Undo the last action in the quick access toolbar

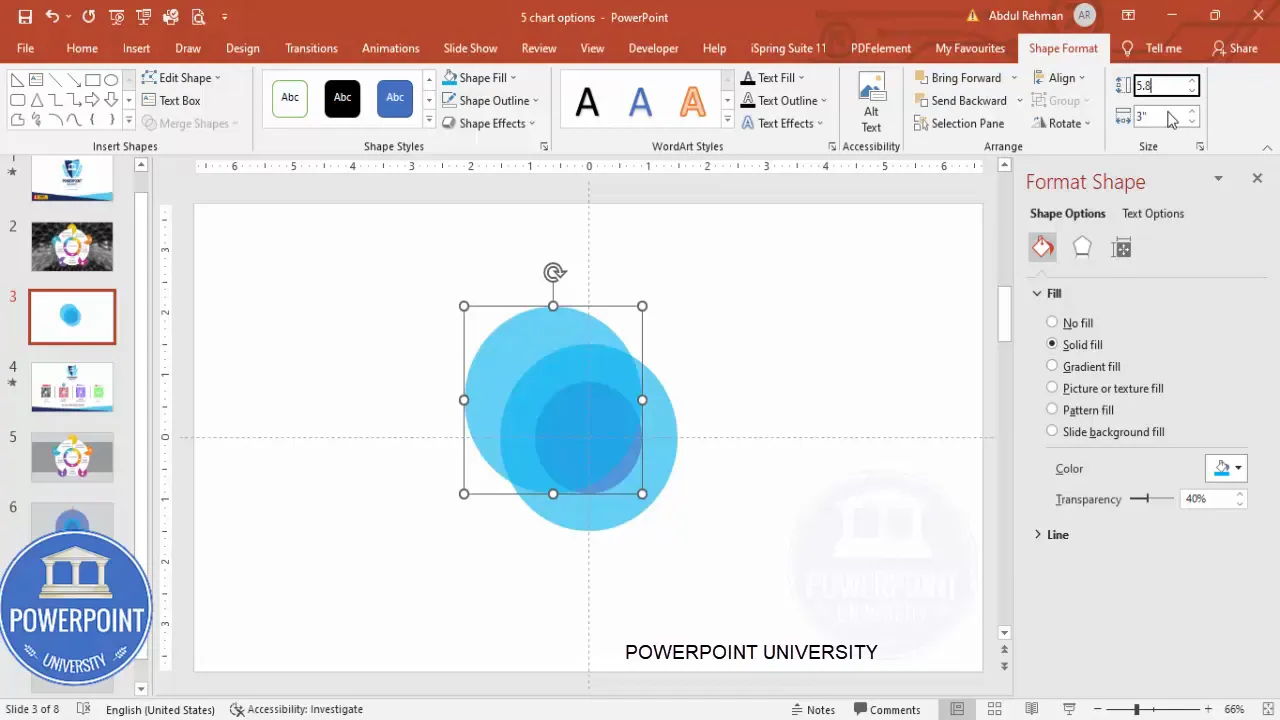coord(52,17)
